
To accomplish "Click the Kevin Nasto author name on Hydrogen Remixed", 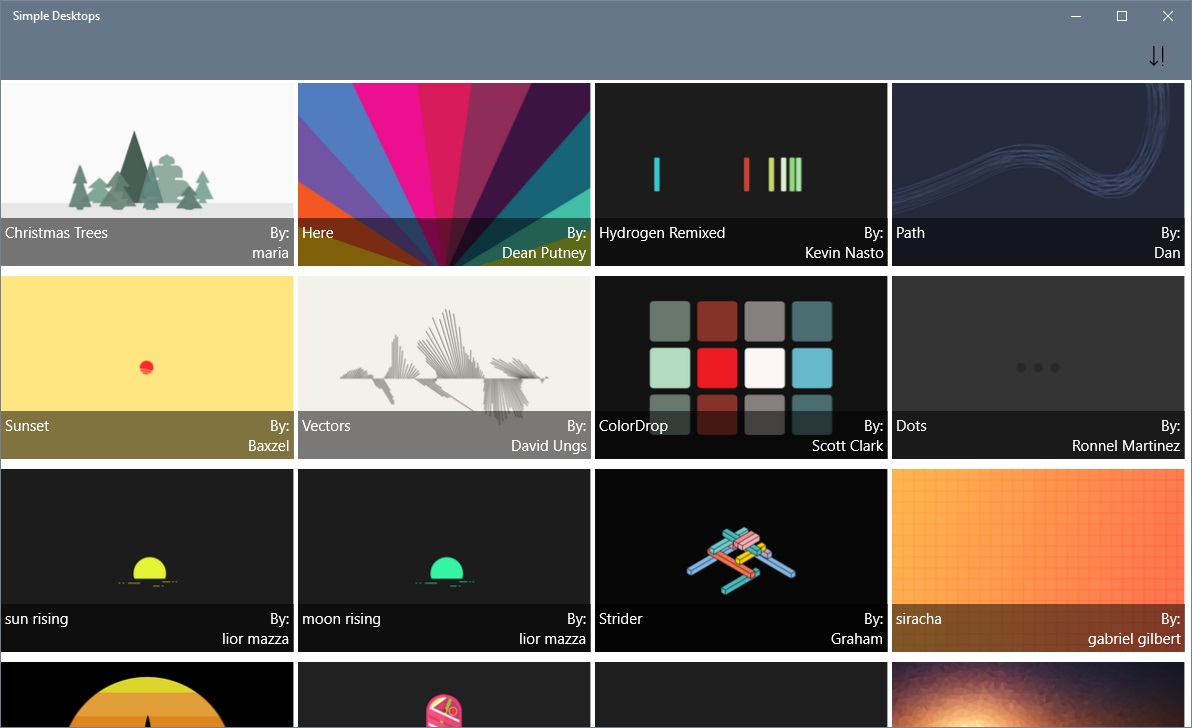I will pos(843,252).
